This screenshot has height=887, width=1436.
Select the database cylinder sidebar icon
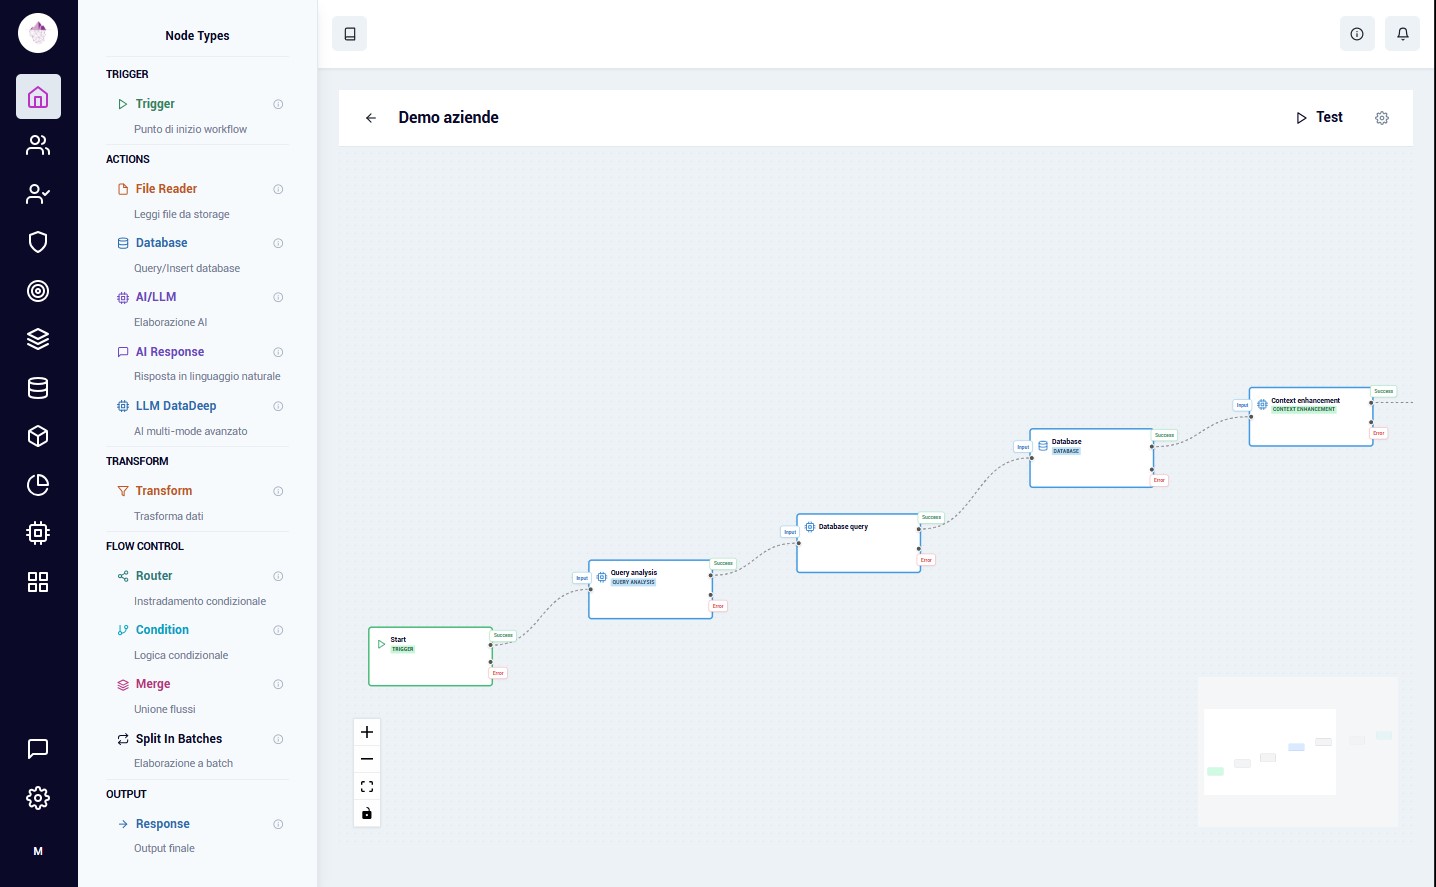tap(38, 388)
